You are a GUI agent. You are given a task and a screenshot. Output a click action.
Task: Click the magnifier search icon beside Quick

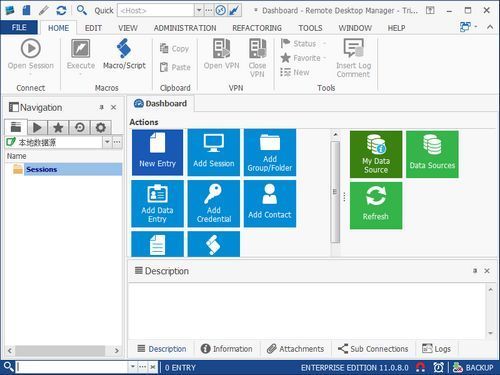coord(81,10)
